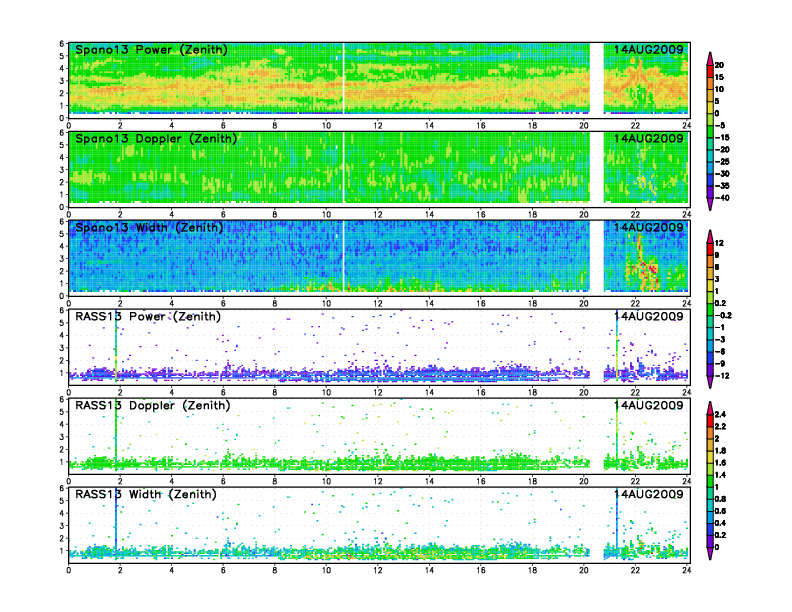Click the '1.8' label on the bottom colorbar
This screenshot has width=792, height=612.
pos(720,450)
